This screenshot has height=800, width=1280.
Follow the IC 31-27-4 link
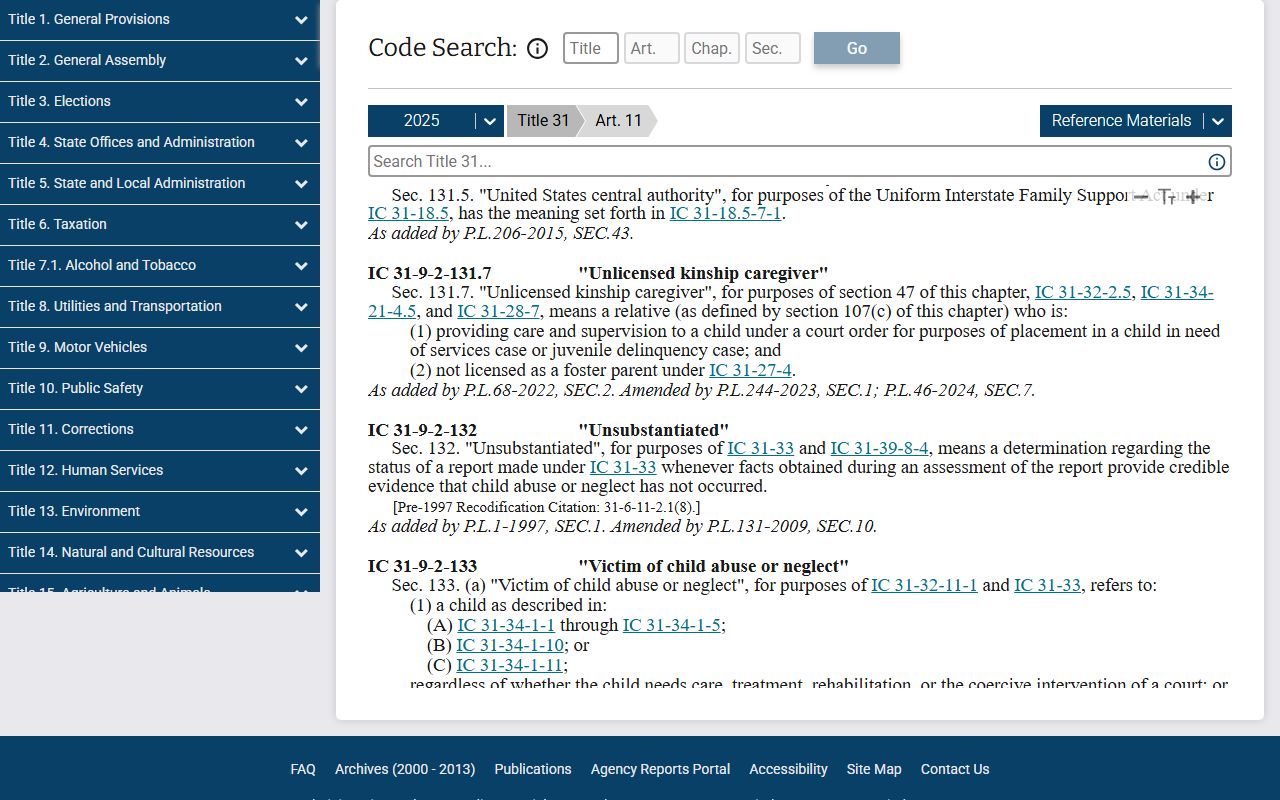[750, 371]
